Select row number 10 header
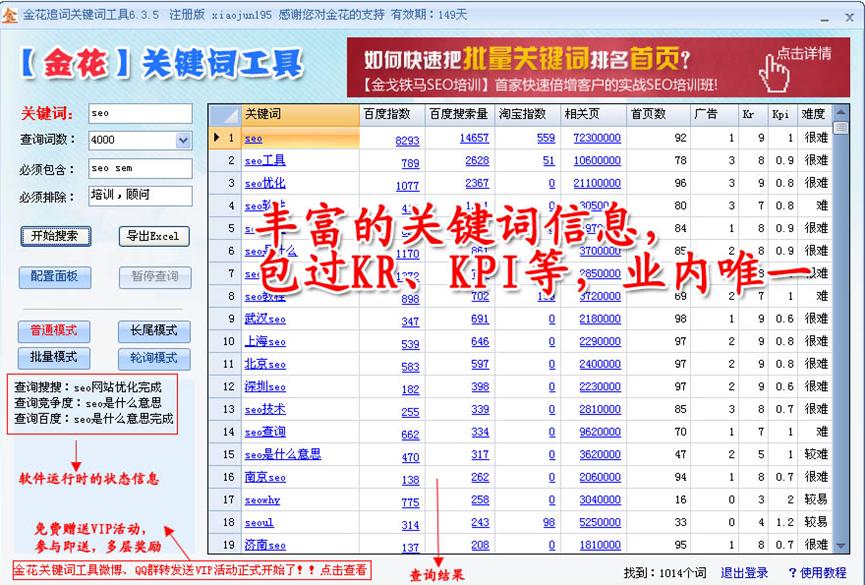 click(225, 342)
